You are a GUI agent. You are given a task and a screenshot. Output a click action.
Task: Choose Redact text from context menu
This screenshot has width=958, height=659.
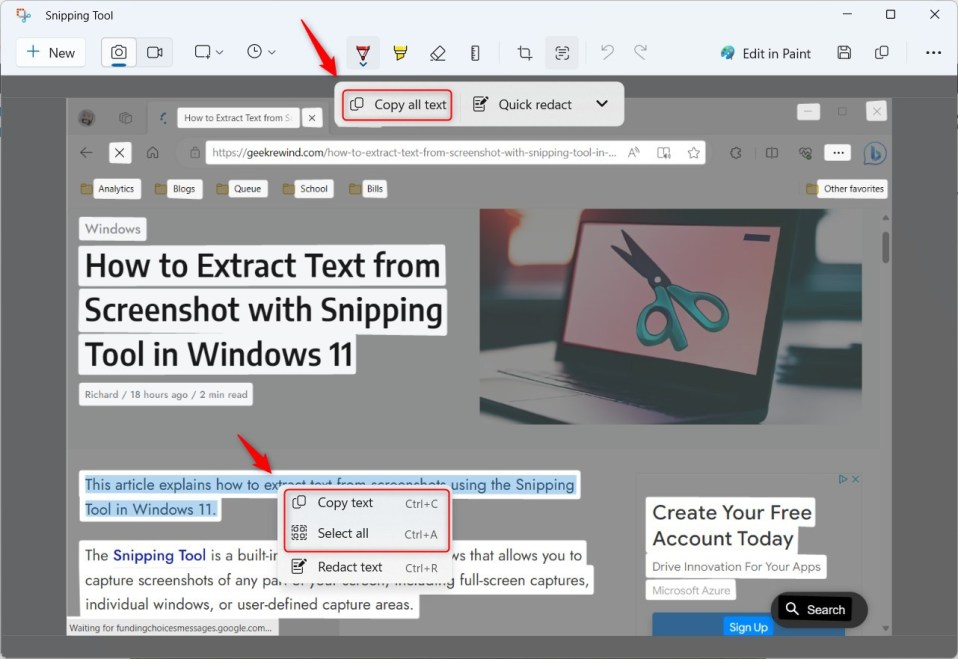point(365,567)
